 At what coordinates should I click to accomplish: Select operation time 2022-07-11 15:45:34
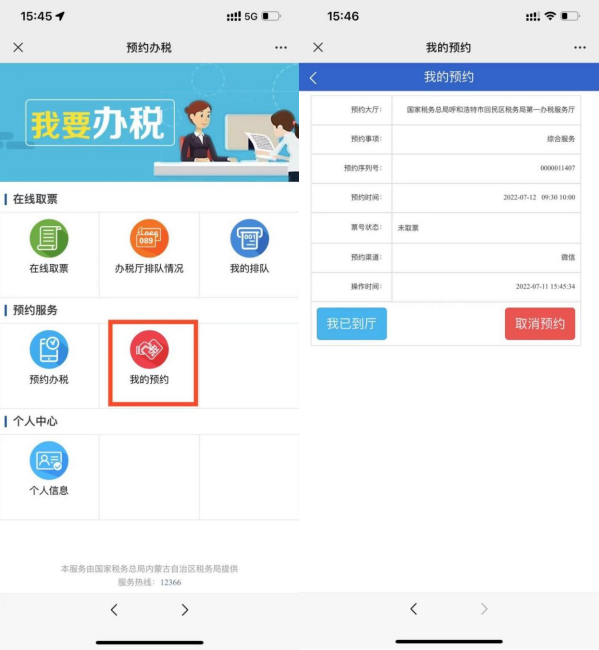pos(546,286)
